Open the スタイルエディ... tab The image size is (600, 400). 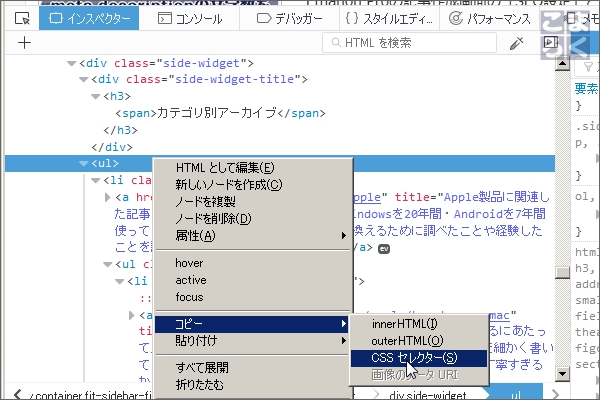tap(389, 18)
